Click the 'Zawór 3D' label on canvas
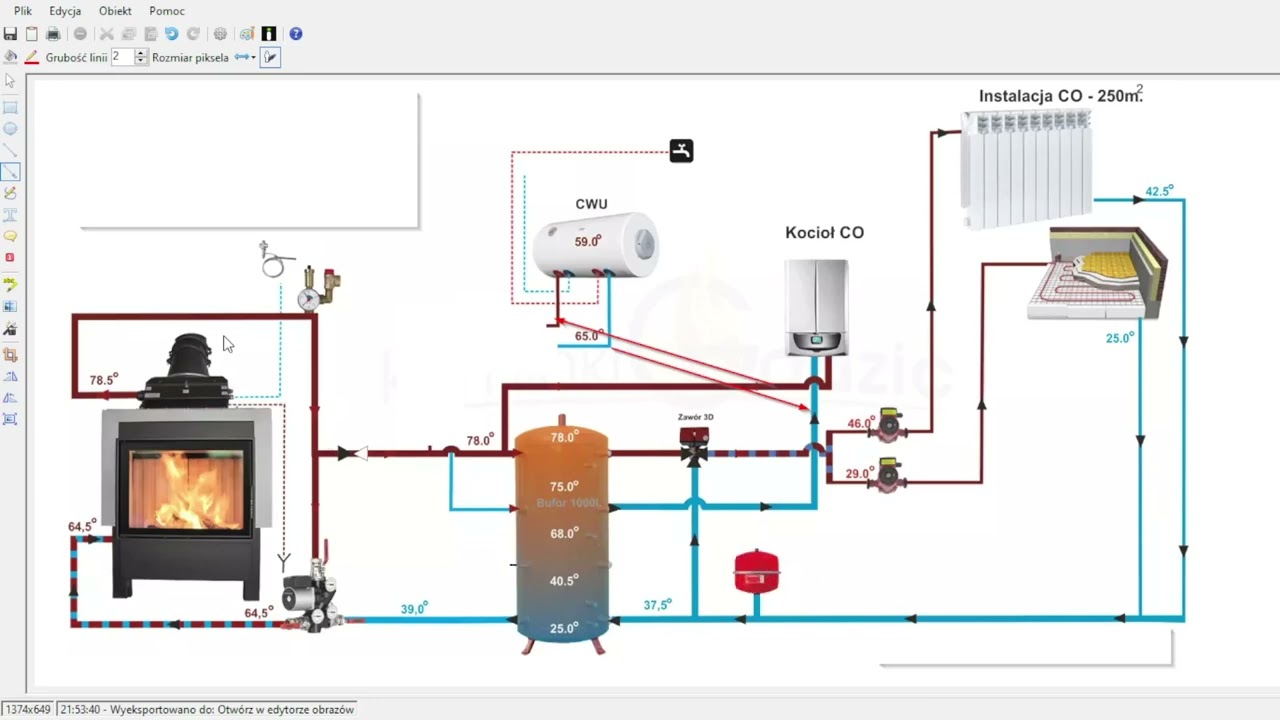The image size is (1280, 720). 695,417
